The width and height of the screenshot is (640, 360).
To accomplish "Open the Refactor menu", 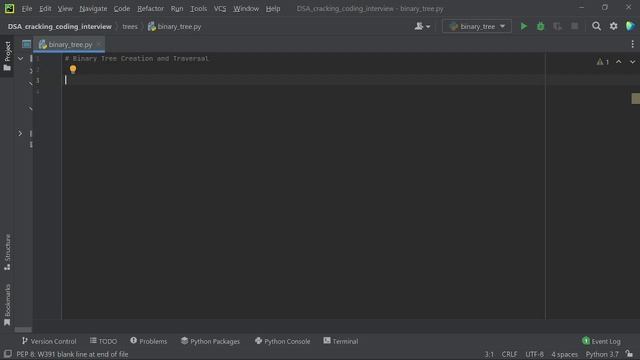I will 150,9.
